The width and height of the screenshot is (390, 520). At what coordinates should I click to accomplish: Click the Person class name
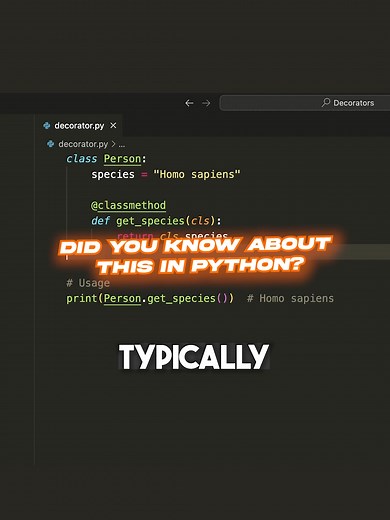(122, 159)
